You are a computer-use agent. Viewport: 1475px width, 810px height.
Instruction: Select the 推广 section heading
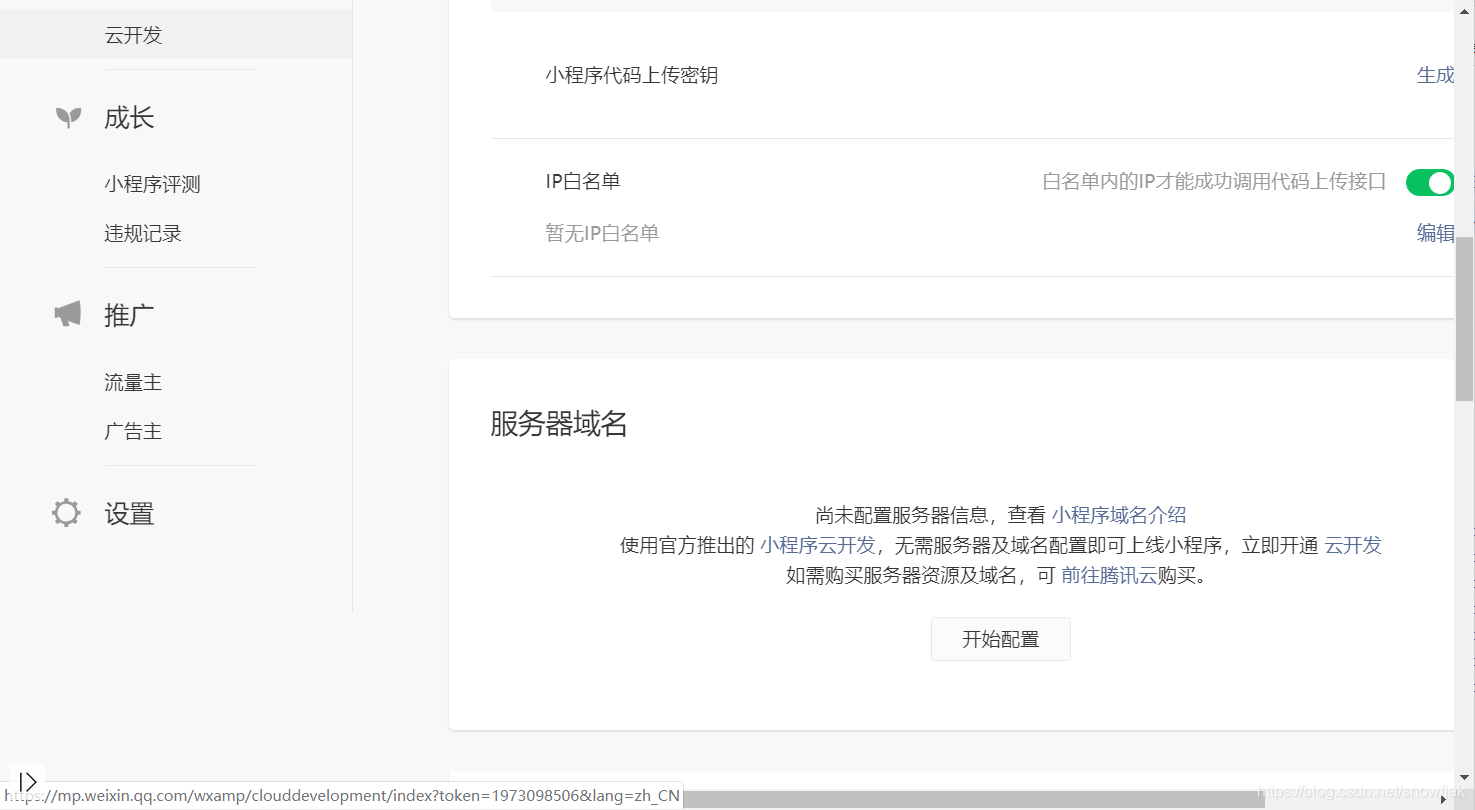click(x=129, y=315)
